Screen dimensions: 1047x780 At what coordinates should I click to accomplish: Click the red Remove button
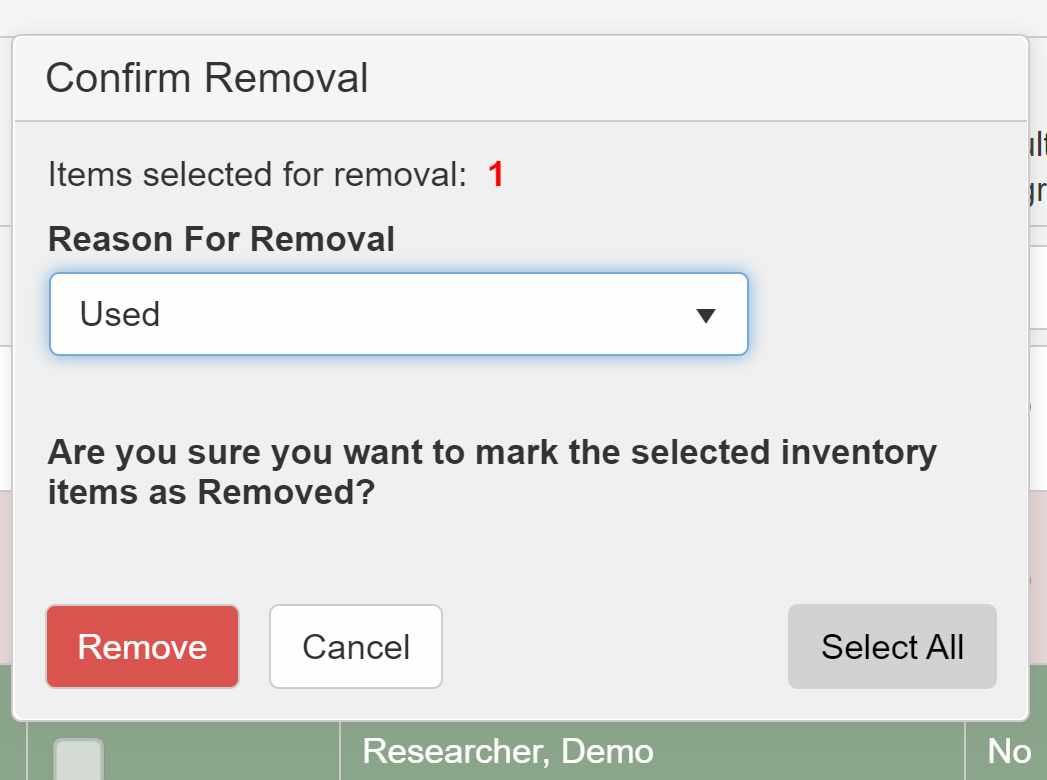tap(142, 647)
